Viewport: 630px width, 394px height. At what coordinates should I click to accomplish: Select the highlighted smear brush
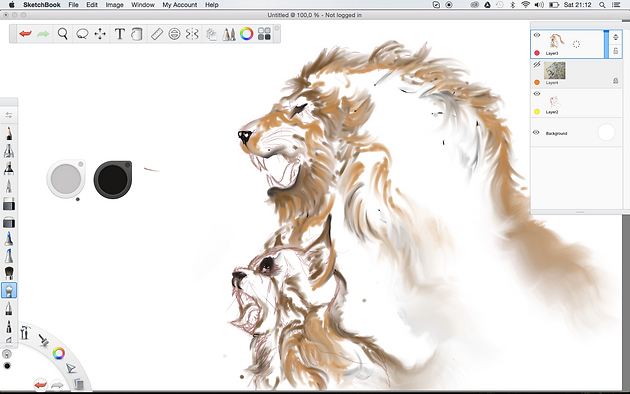pos(9,290)
